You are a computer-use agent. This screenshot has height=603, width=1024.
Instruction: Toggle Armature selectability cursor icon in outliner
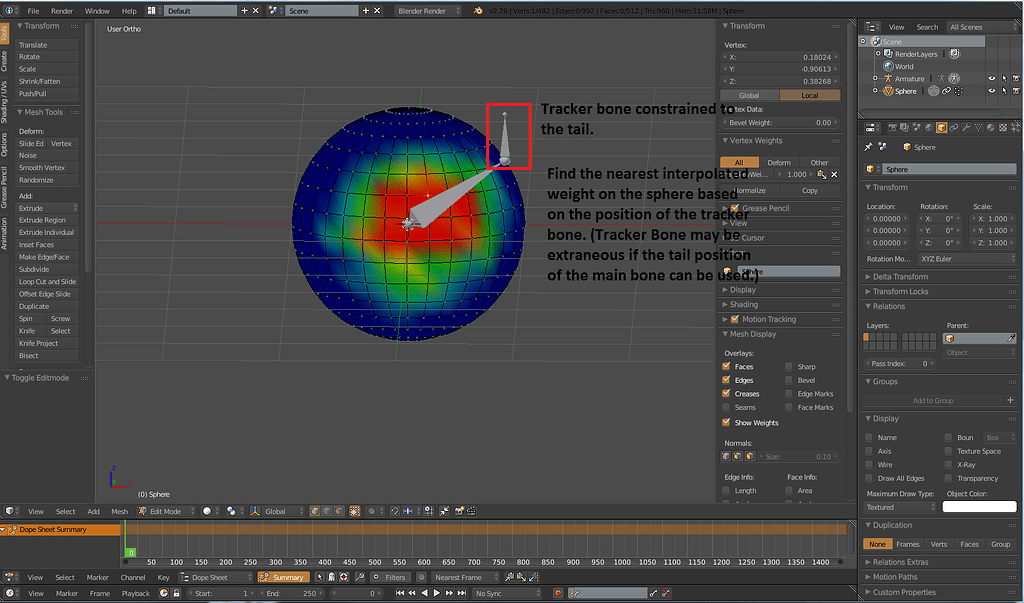pyautogui.click(x=1004, y=78)
